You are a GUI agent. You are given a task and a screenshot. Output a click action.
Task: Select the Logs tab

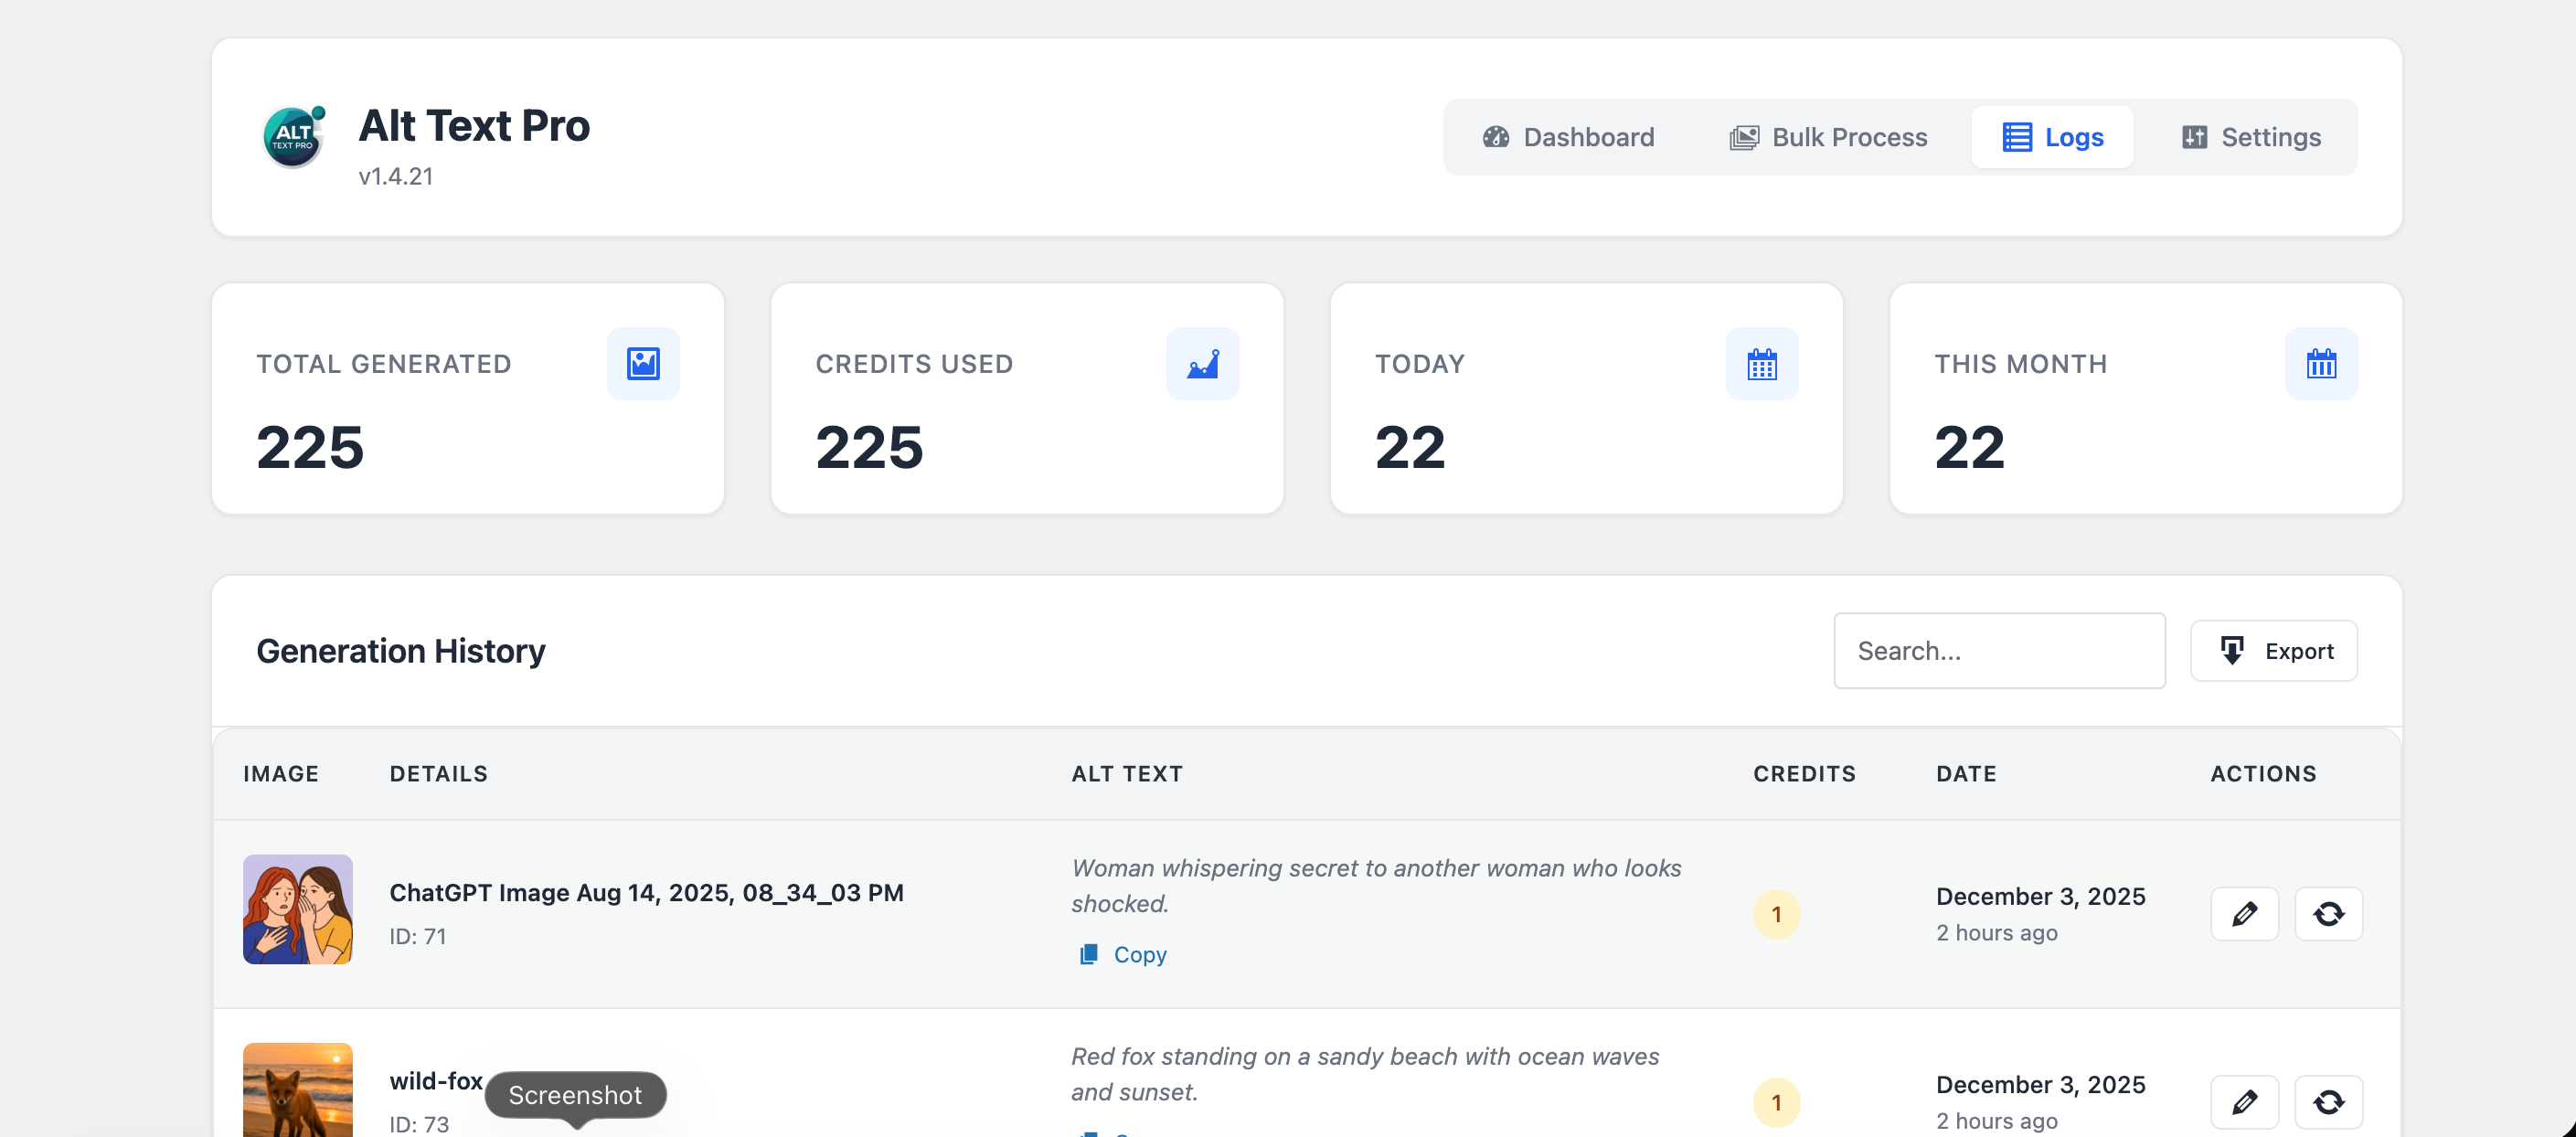point(2052,137)
